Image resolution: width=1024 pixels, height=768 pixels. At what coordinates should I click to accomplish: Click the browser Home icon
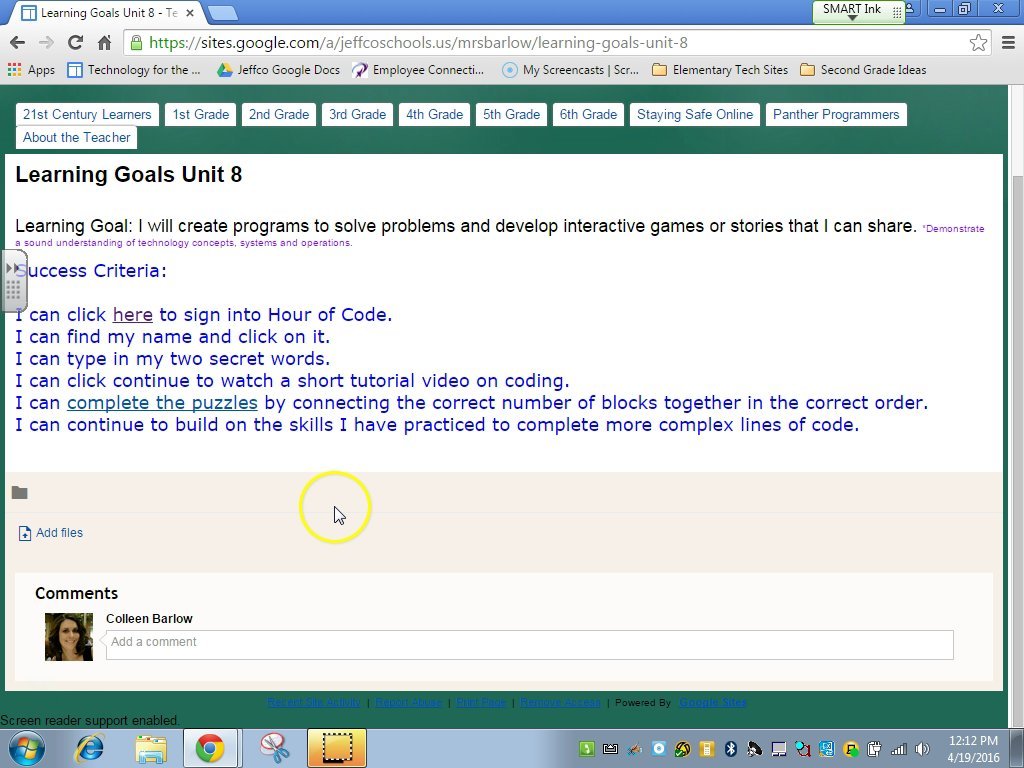[x=104, y=43]
